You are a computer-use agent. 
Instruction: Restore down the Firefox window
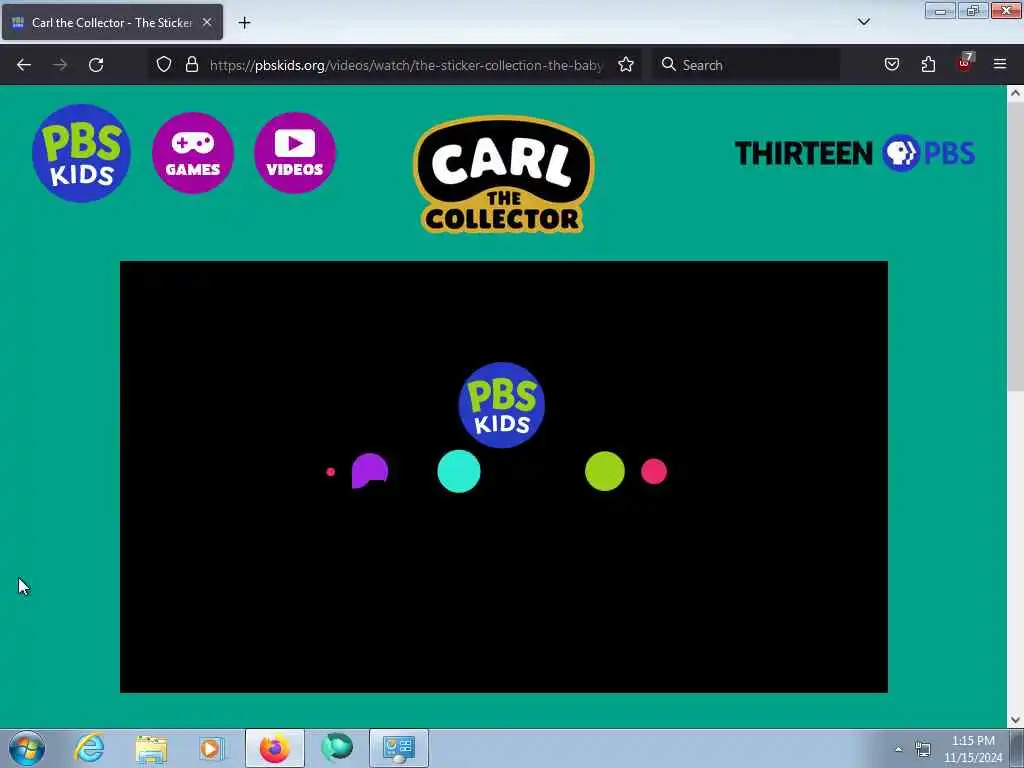point(973,11)
